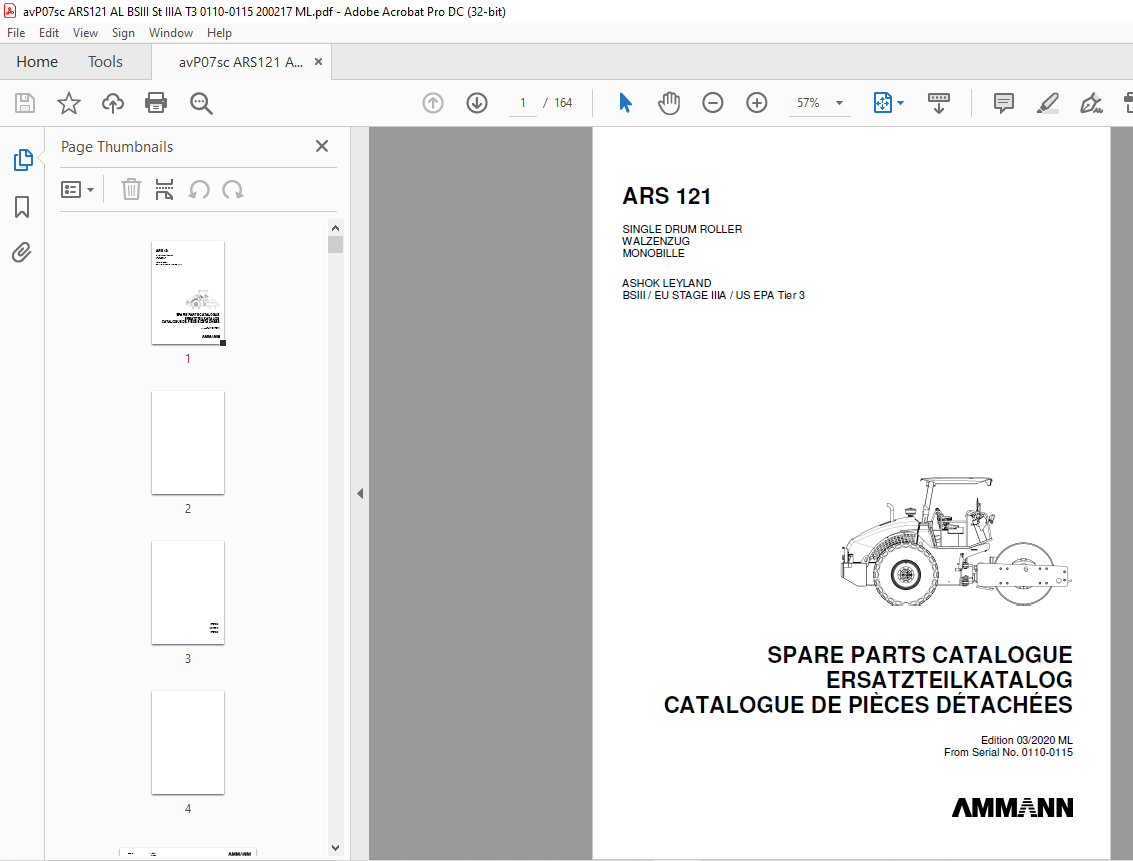Open the Edit menu

coord(48,33)
